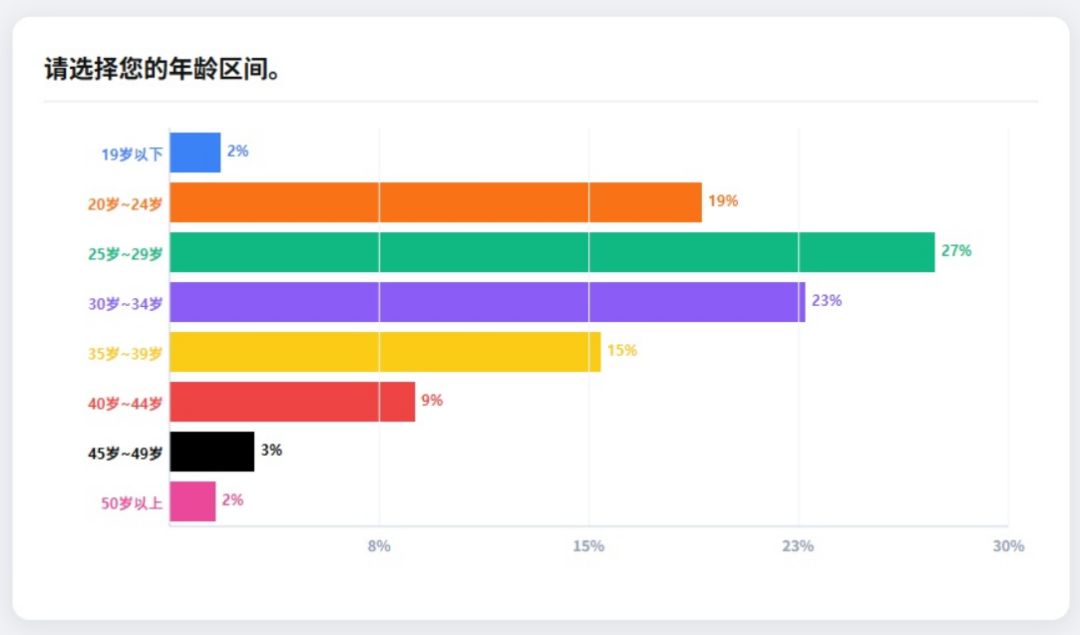Click the 9% value label

[432, 401]
